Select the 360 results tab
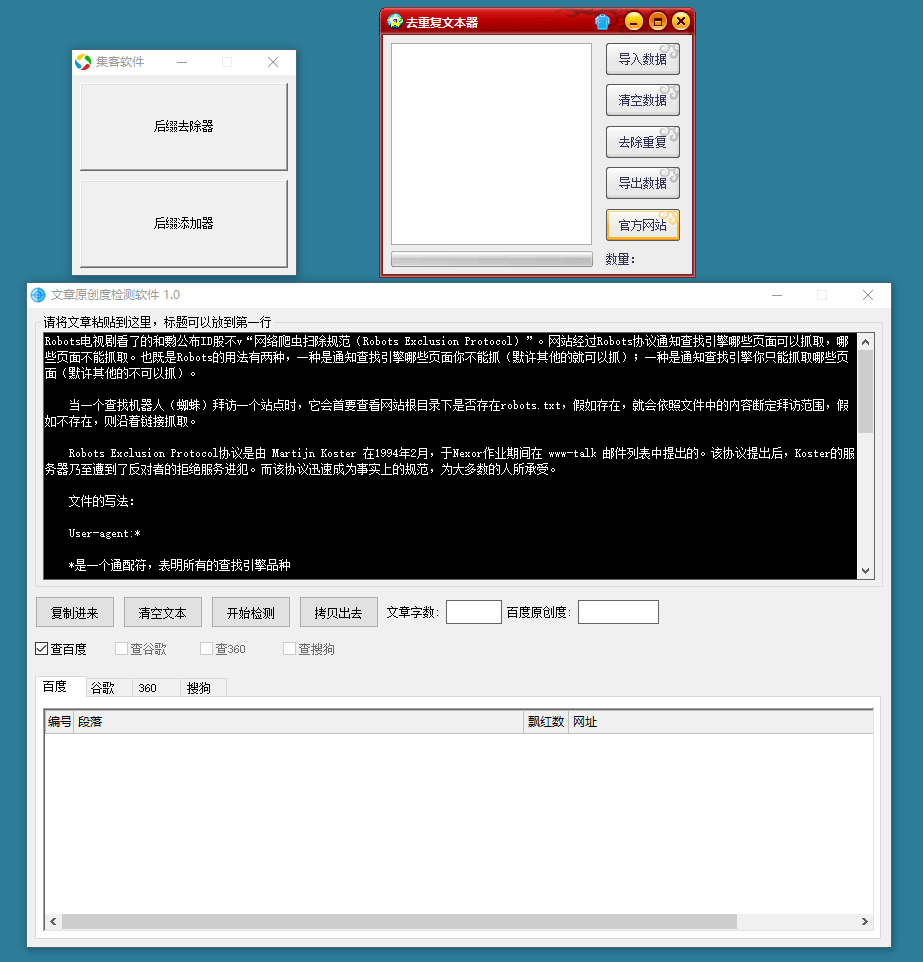This screenshot has height=962, width=923. pos(148,688)
